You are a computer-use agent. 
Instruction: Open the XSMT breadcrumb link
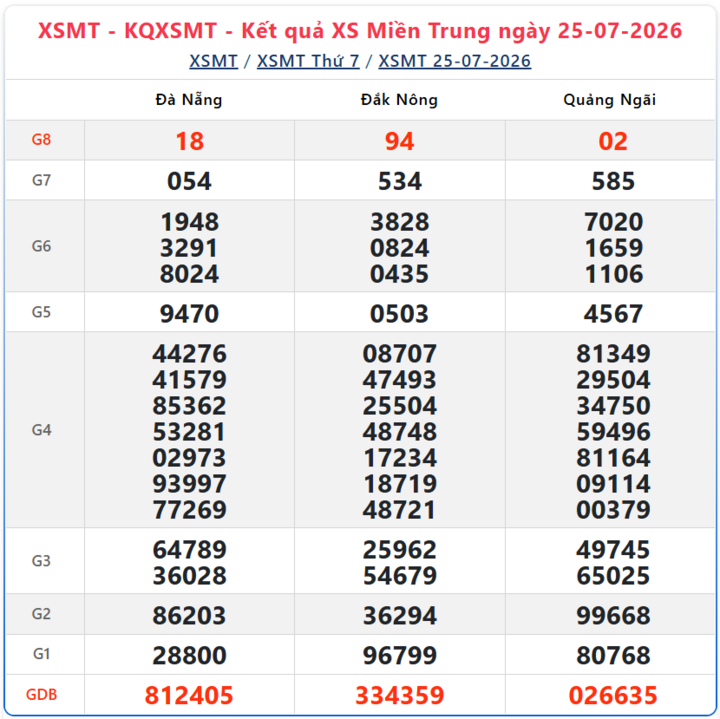[214, 61]
